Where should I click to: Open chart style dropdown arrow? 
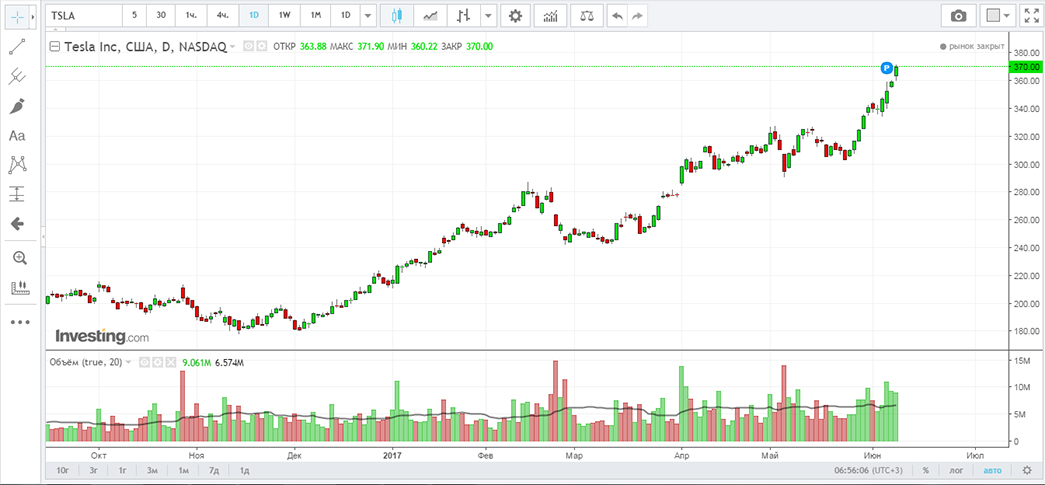[489, 15]
